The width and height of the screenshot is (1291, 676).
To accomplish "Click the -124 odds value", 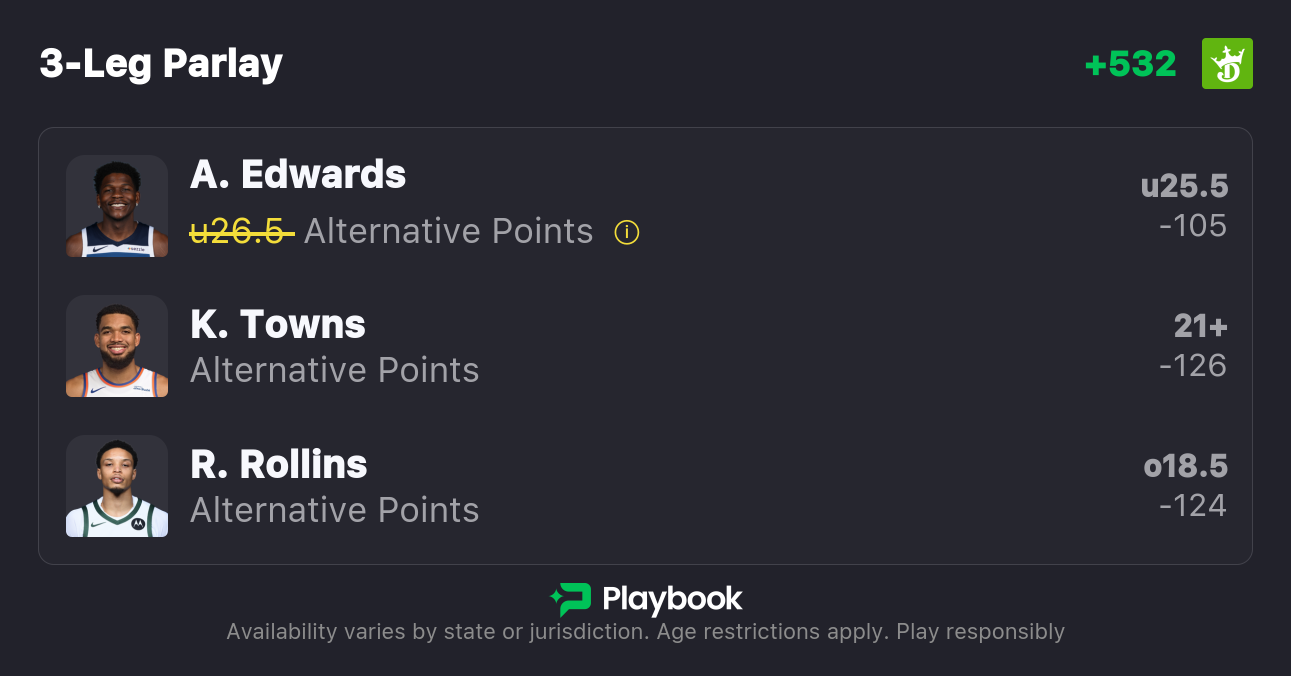I will coord(1193,506).
